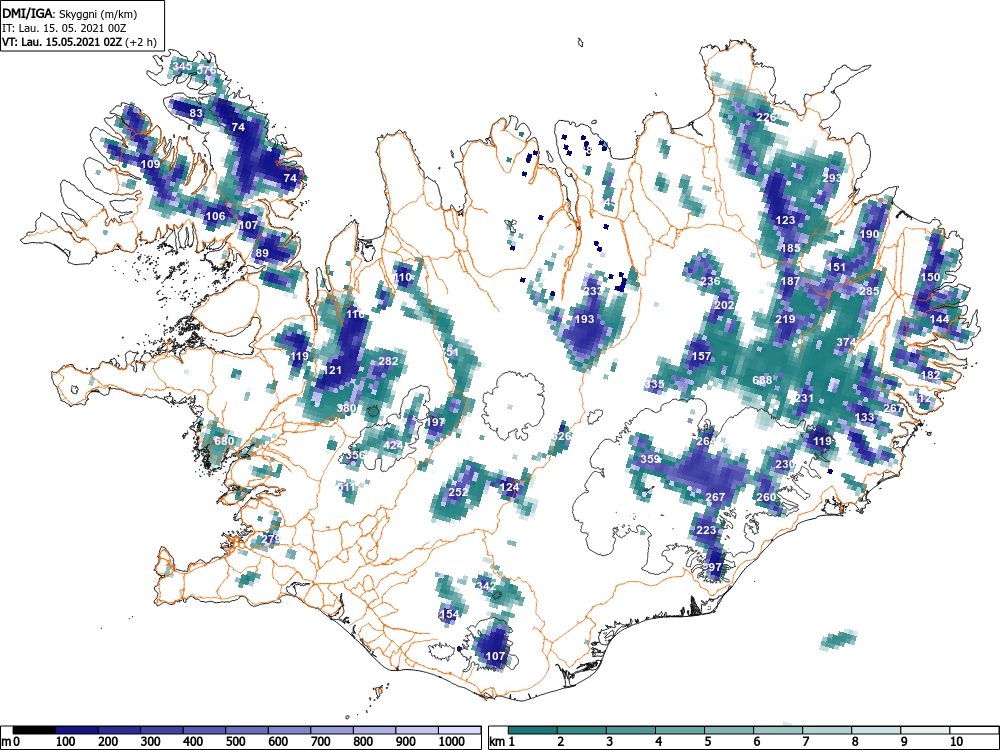Viewport: 1000px width, 750px height.
Task: Click the '83' visibility value
Action: (x=196, y=114)
